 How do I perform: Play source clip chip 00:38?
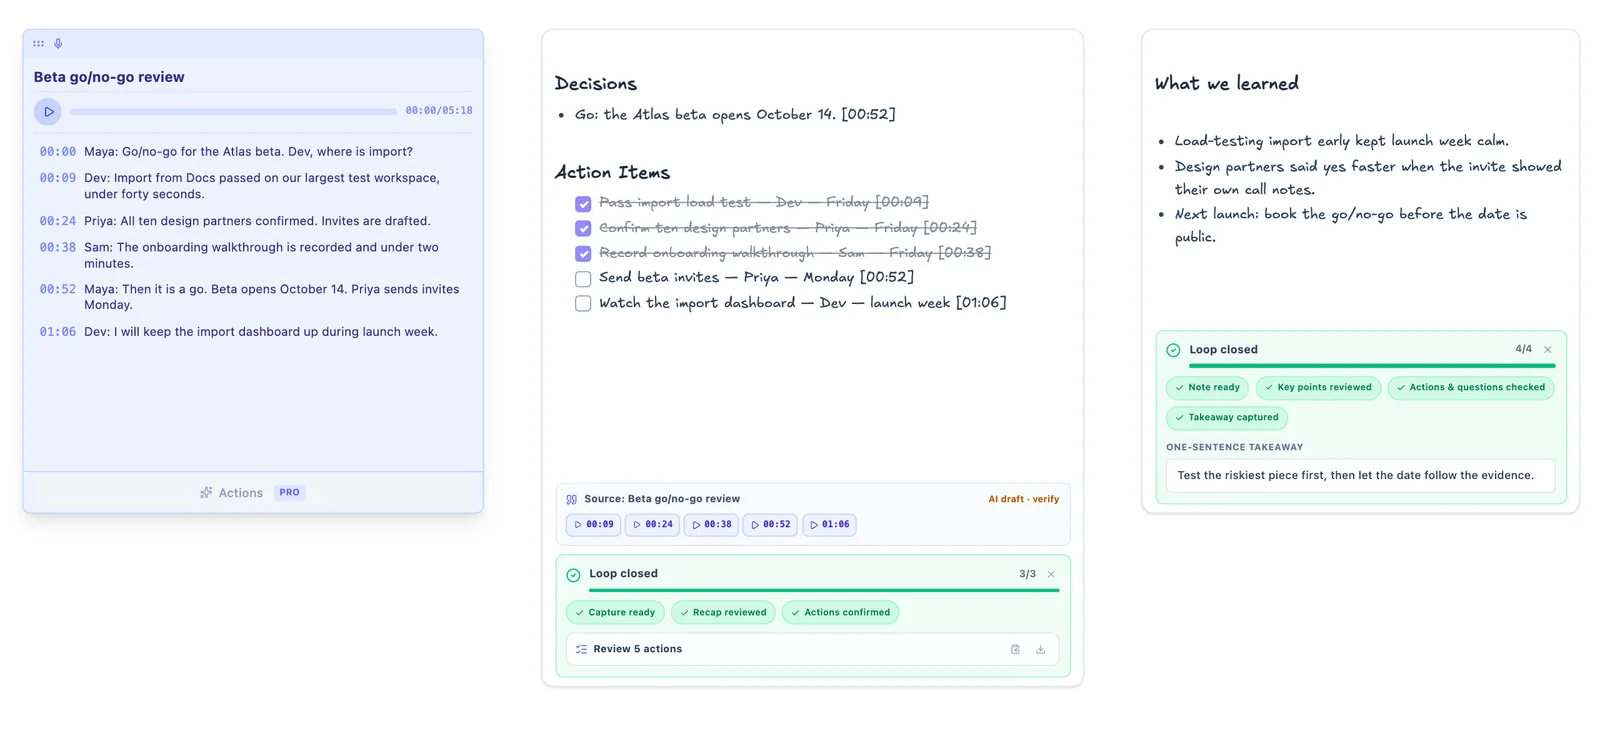[712, 525]
